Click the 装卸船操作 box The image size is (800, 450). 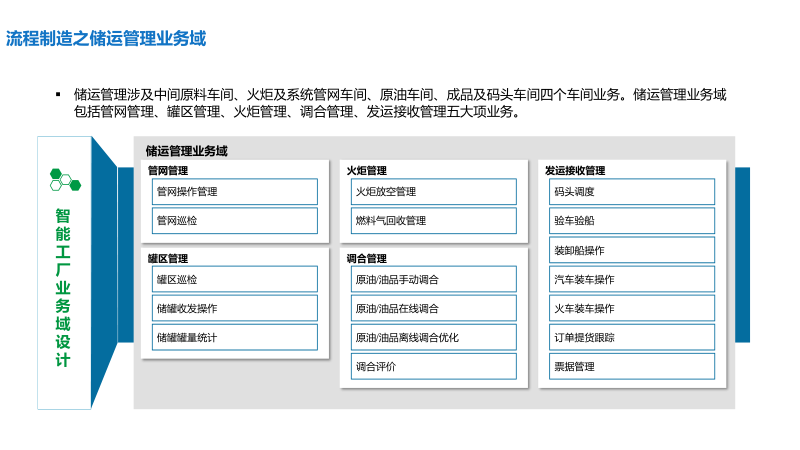coord(632,250)
